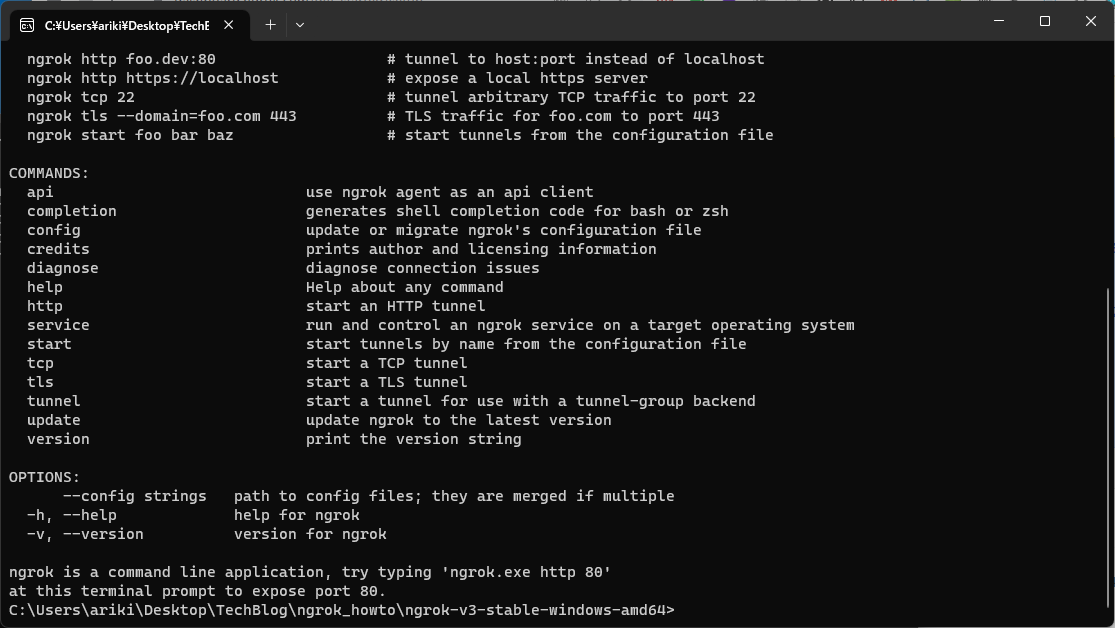Click the 'completion' command entry

[x=71, y=210]
